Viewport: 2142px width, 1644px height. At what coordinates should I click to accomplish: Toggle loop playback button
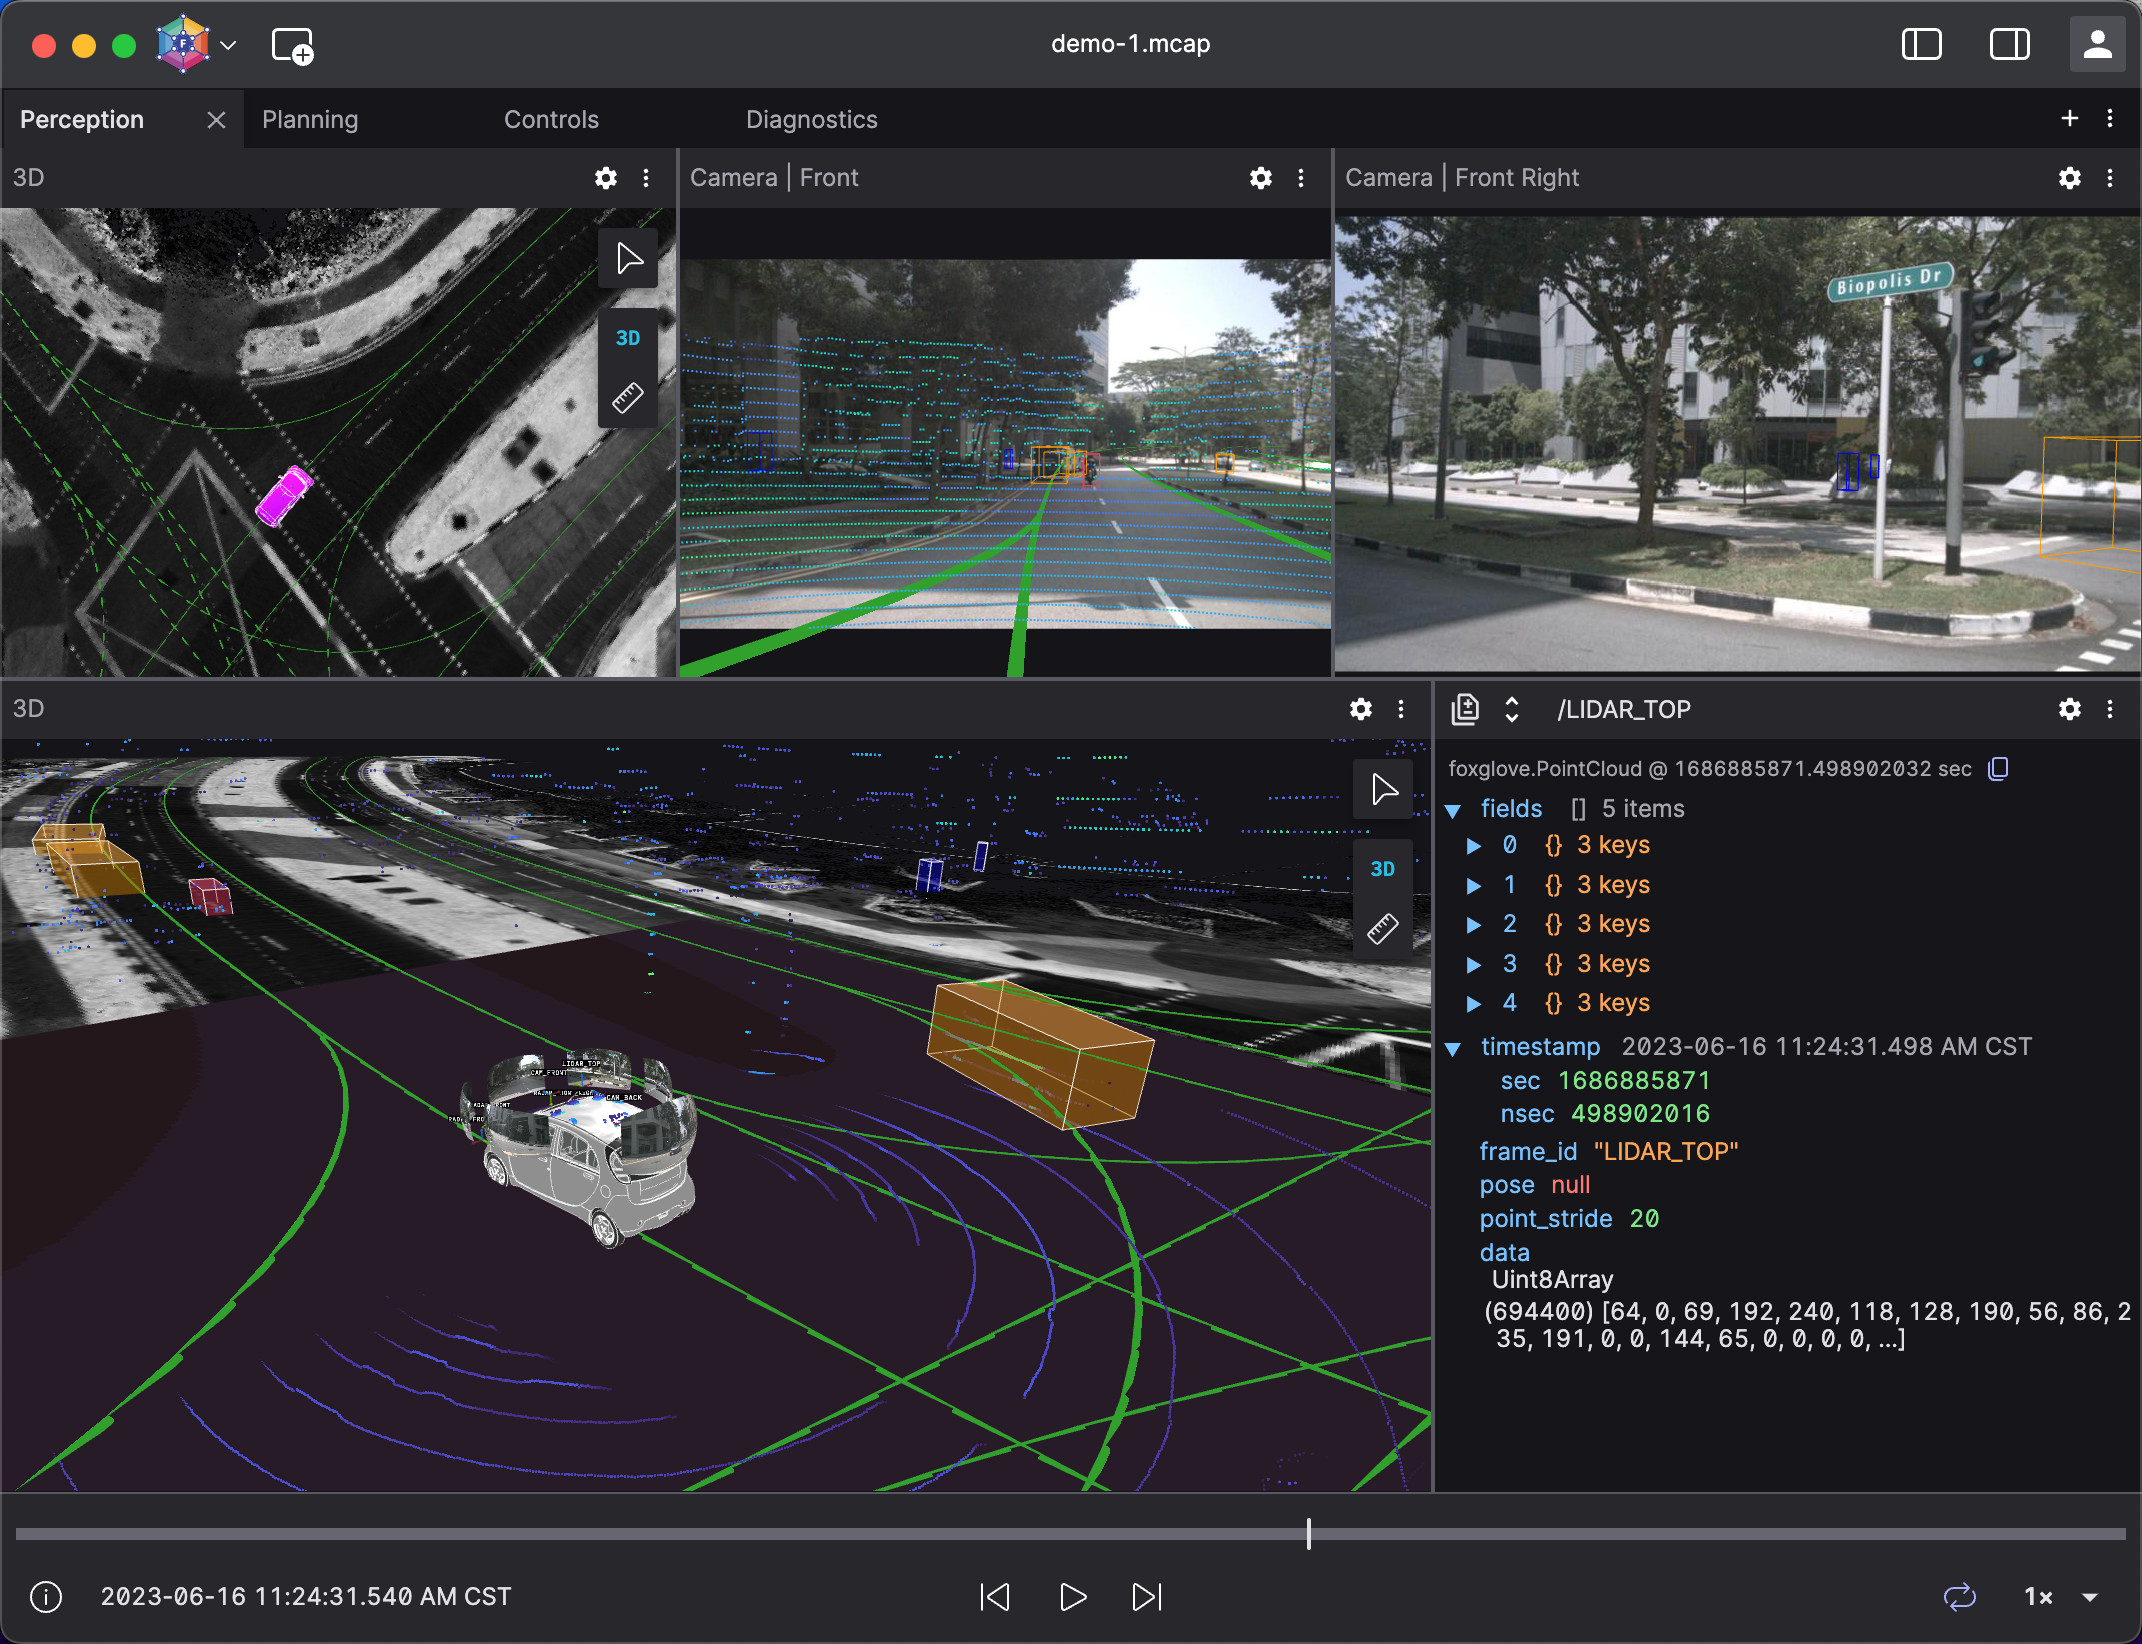tap(1959, 1597)
